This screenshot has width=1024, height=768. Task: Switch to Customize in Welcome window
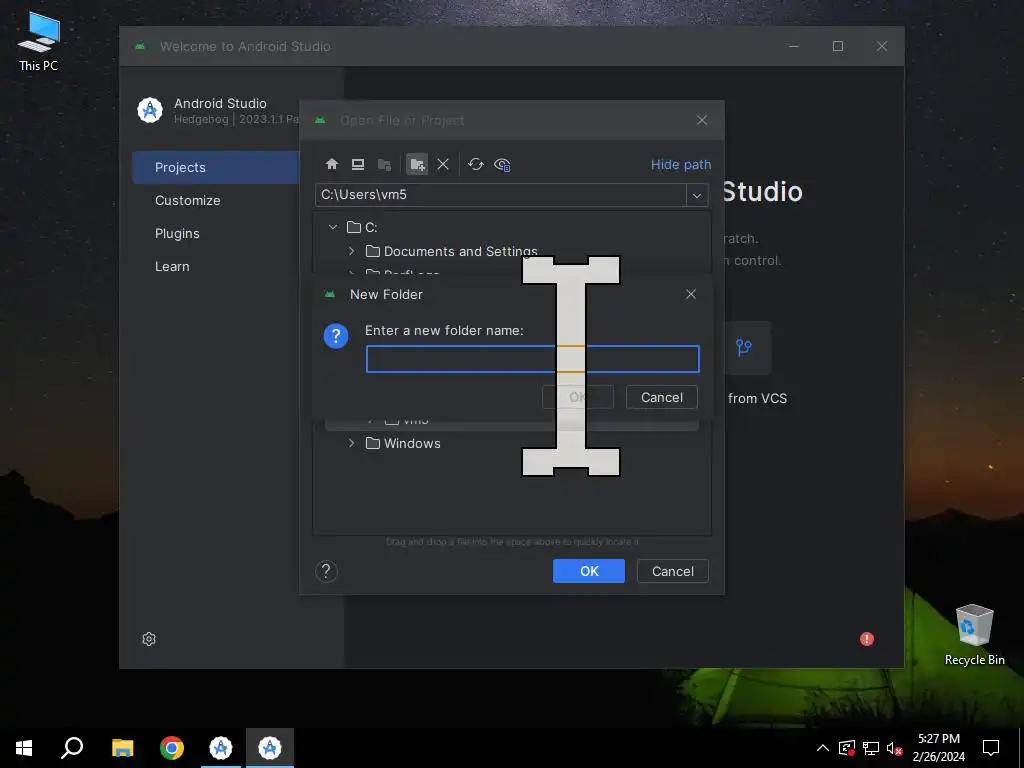tap(187, 200)
